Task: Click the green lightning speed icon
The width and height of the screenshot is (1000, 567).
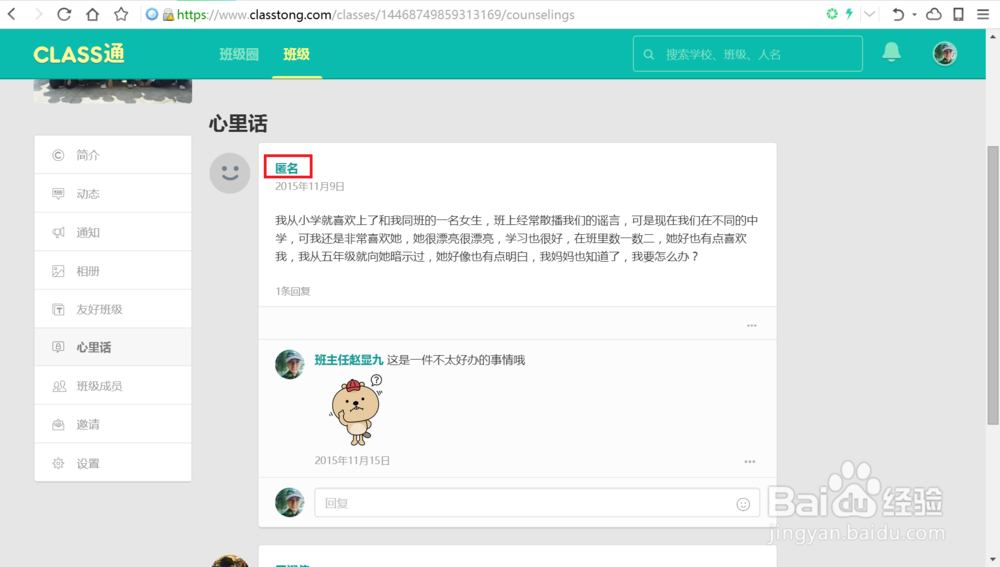Action: (849, 13)
